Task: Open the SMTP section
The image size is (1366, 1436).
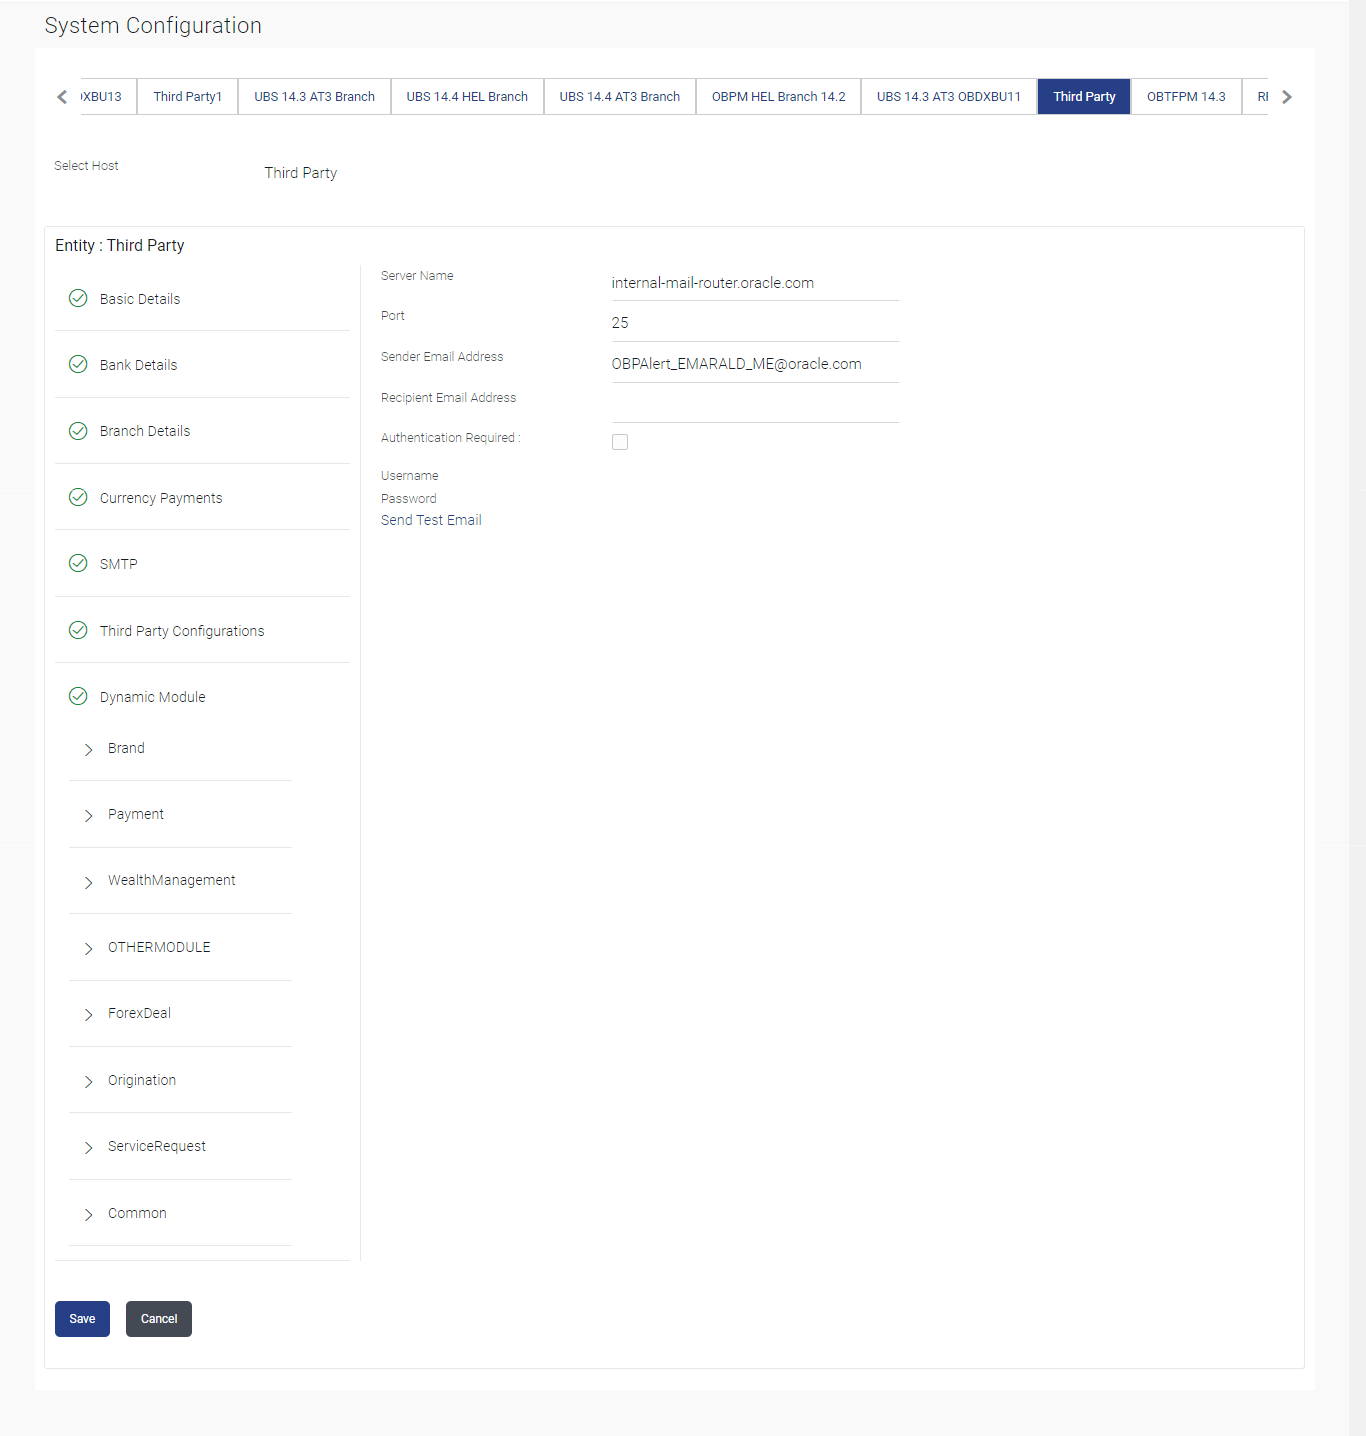Action: point(202,564)
